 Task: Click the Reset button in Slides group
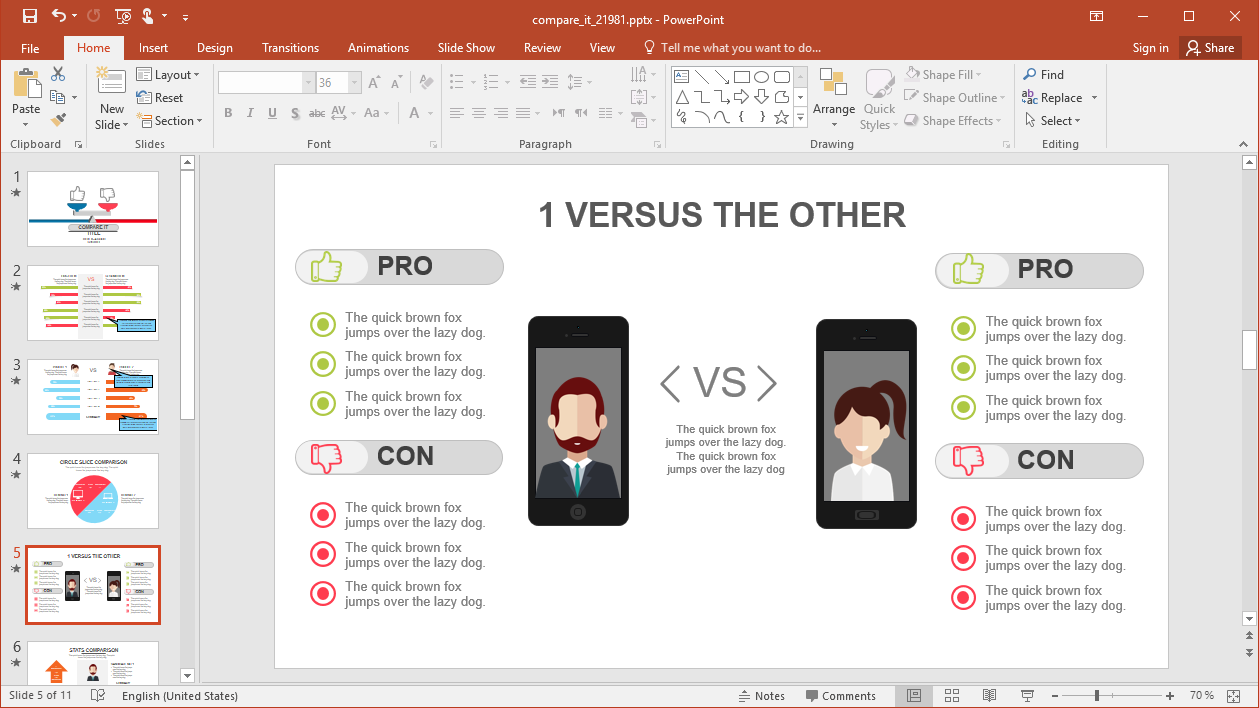160,98
